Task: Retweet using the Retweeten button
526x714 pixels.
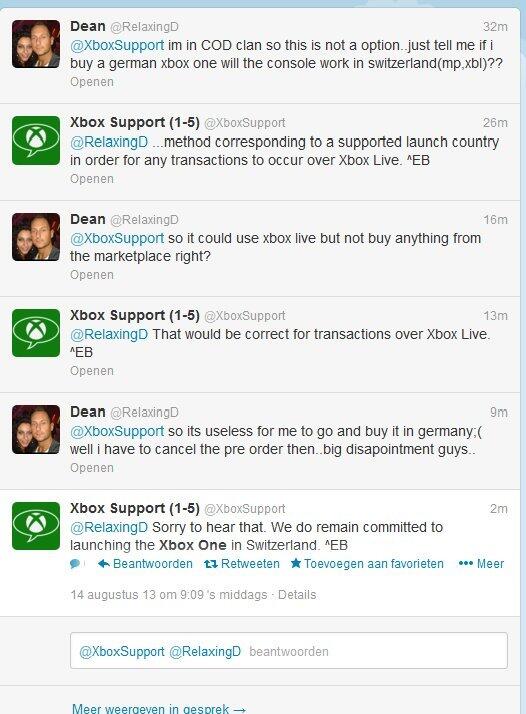Action: coord(242,564)
